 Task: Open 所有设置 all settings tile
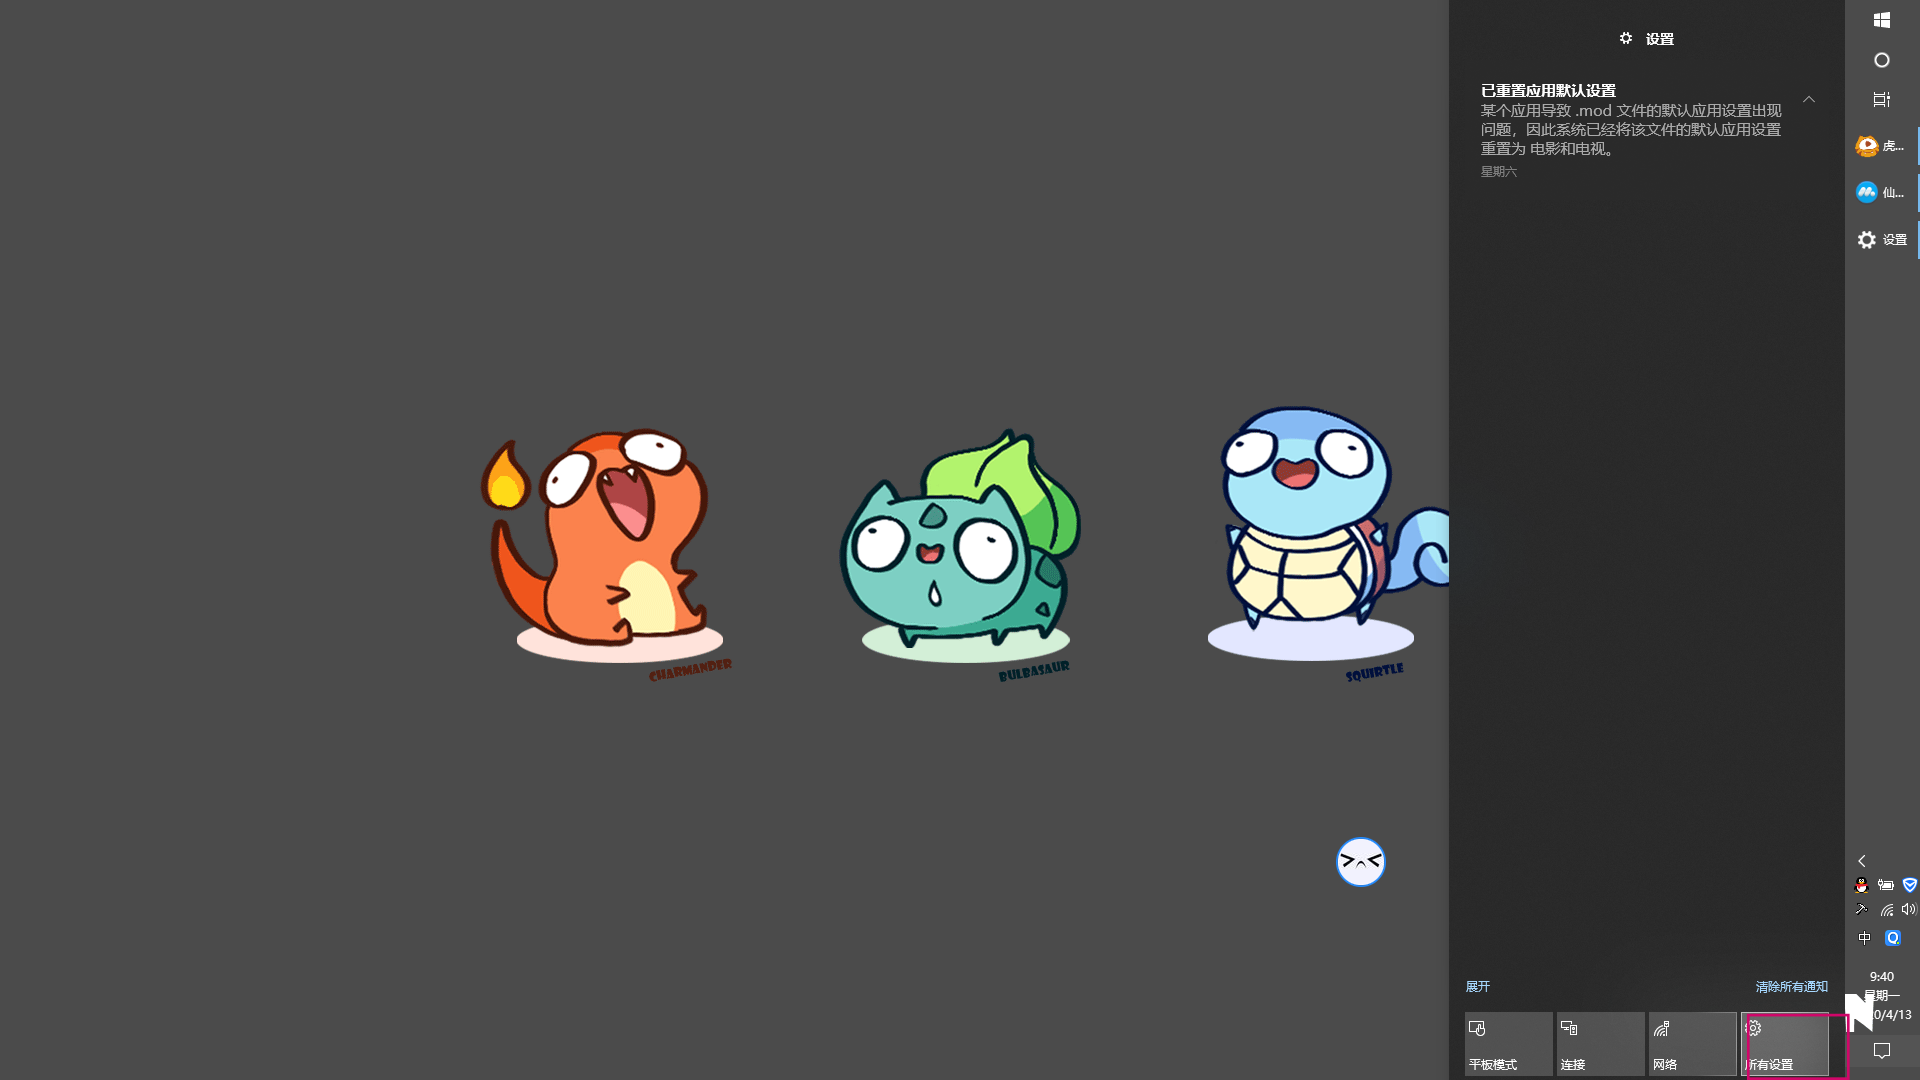click(1785, 1044)
